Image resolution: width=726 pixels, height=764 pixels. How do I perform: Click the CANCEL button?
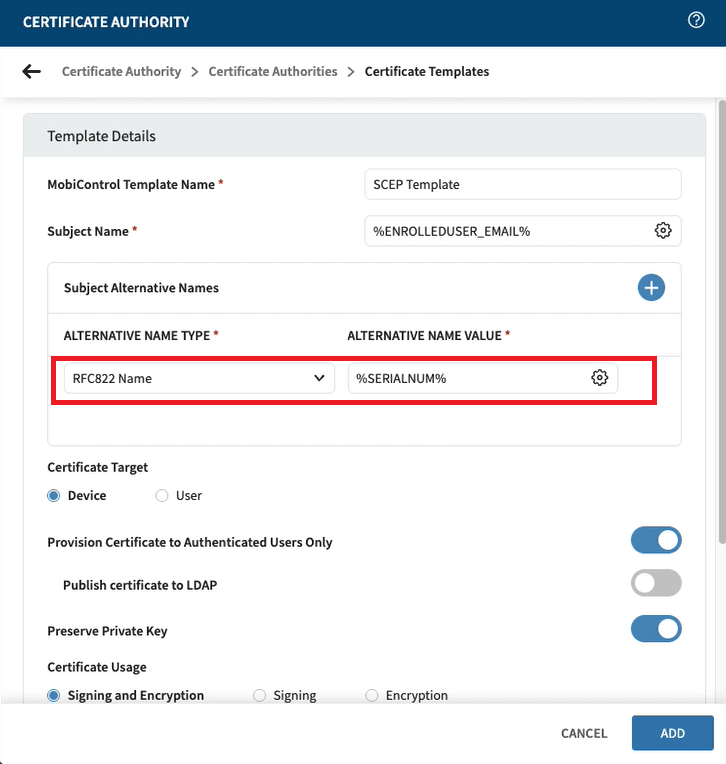coord(584,733)
